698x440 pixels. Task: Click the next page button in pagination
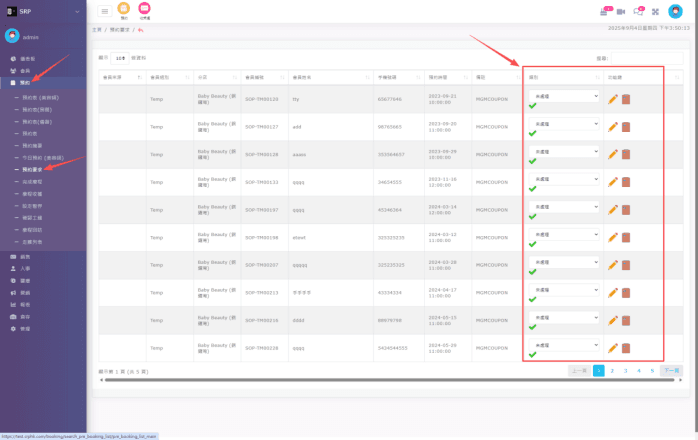[671, 370]
